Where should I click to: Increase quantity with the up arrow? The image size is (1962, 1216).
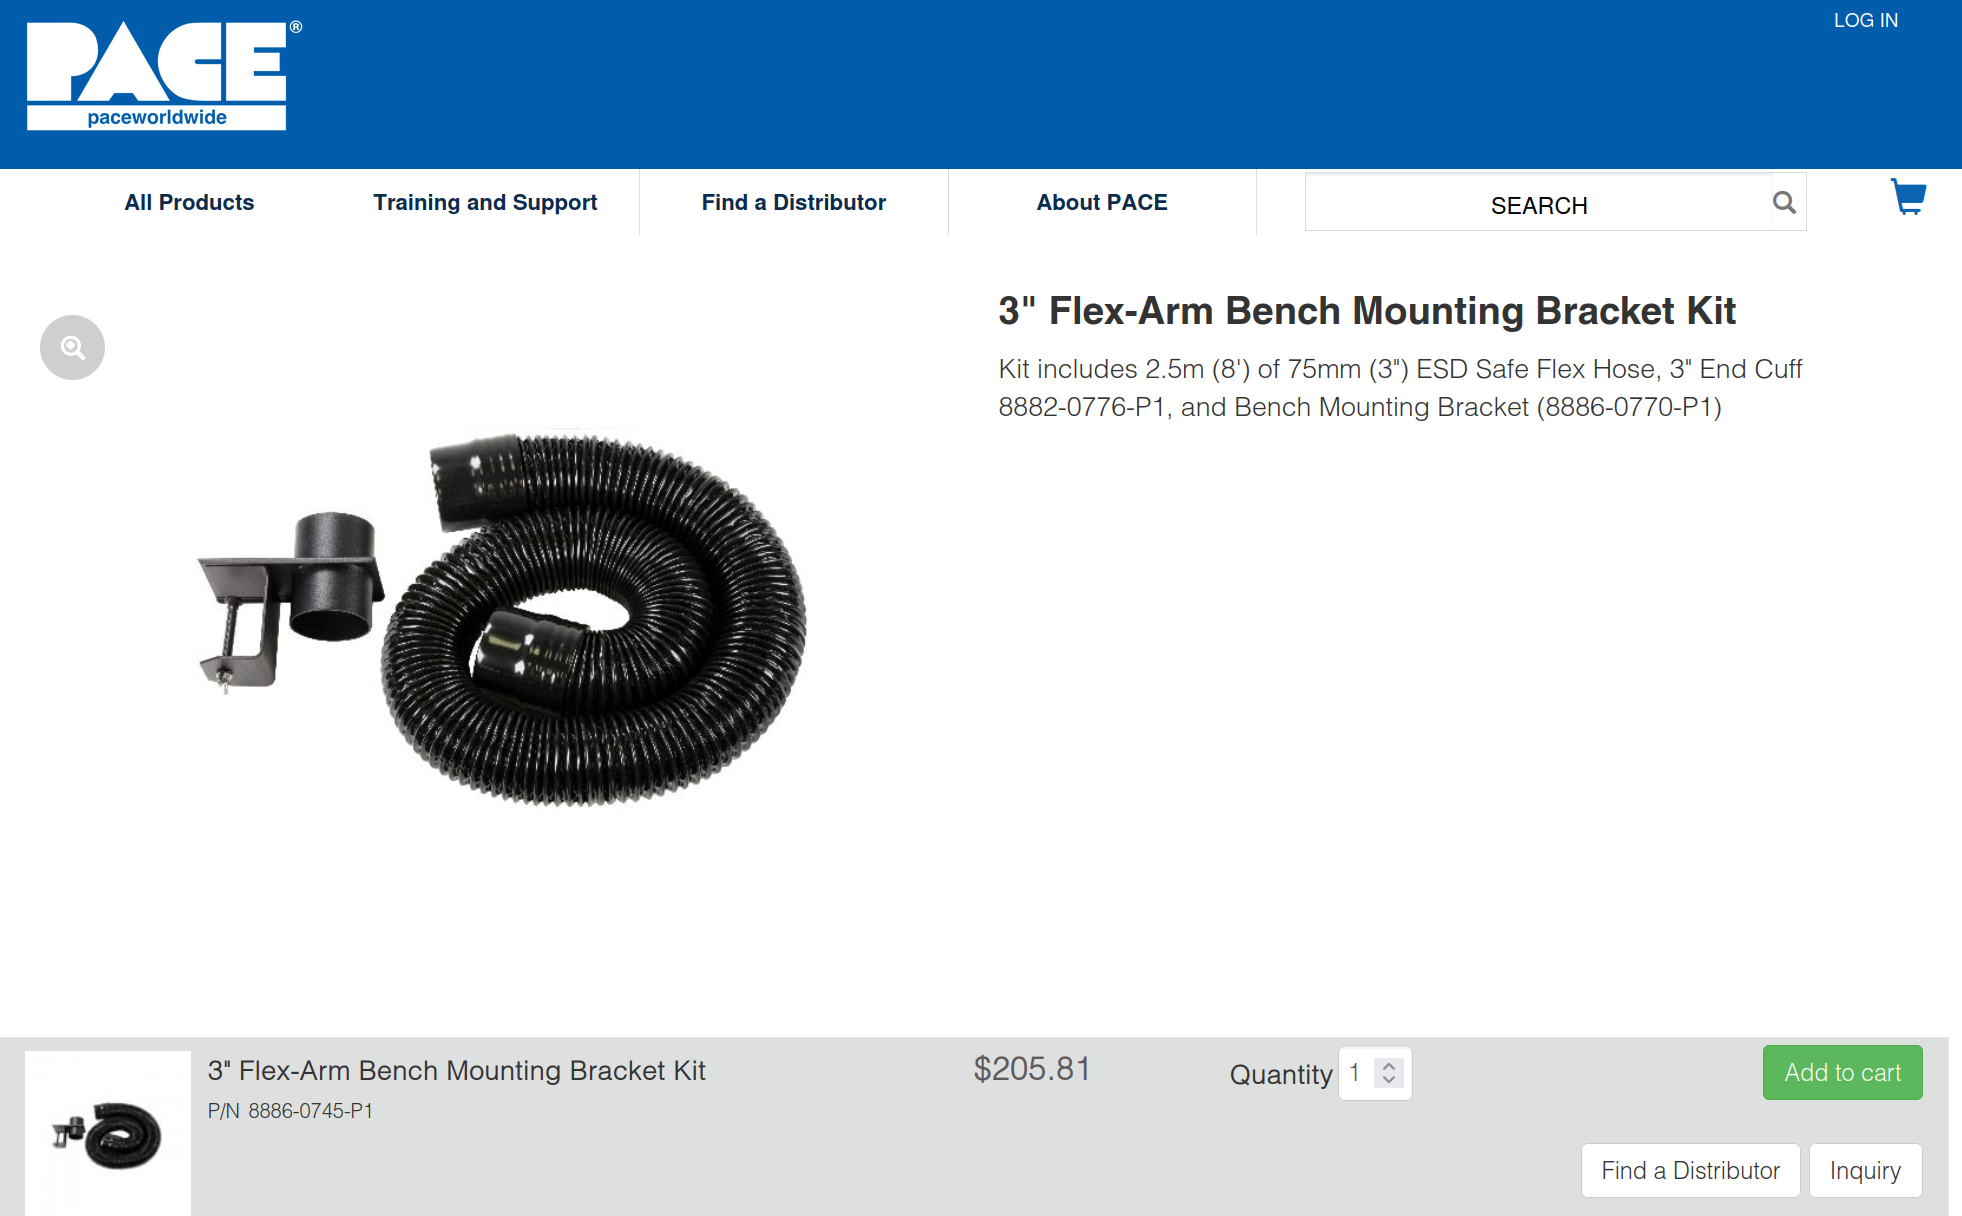[1389, 1066]
